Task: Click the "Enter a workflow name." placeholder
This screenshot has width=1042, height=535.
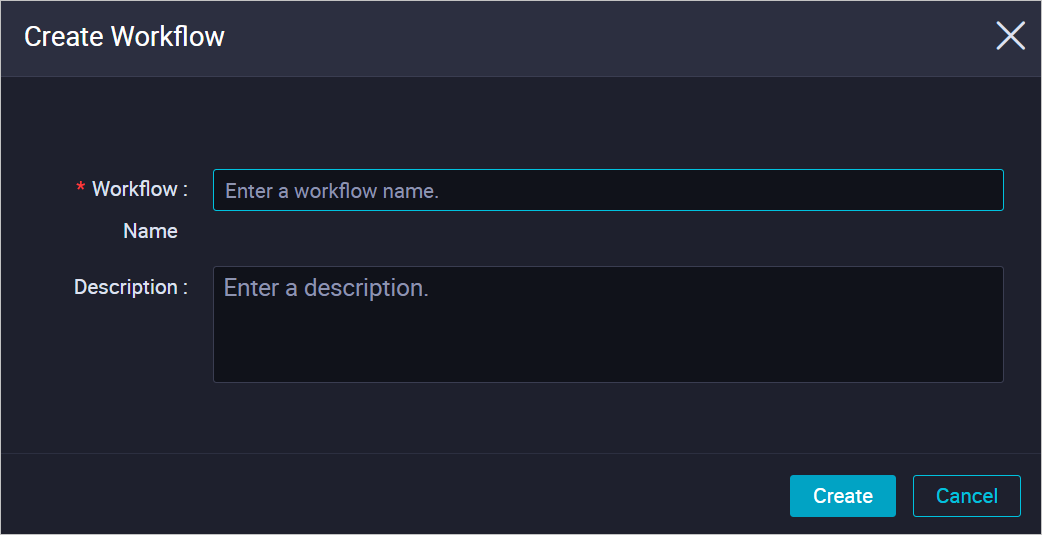Action: [x=332, y=191]
